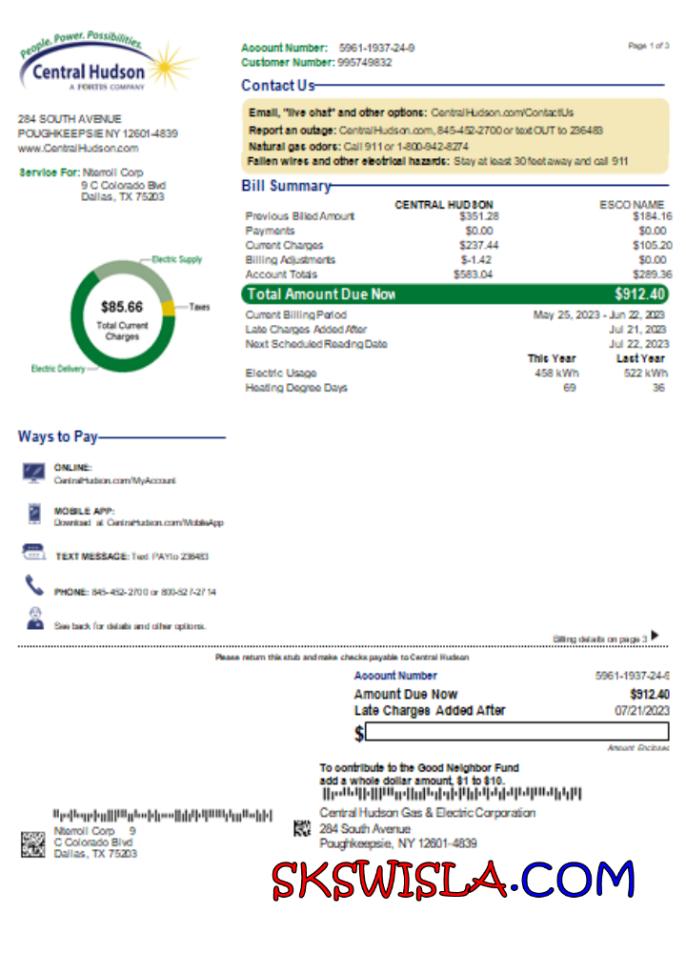Click the person icon beside See back
The width and height of the screenshot is (686, 953).
click(x=34, y=619)
